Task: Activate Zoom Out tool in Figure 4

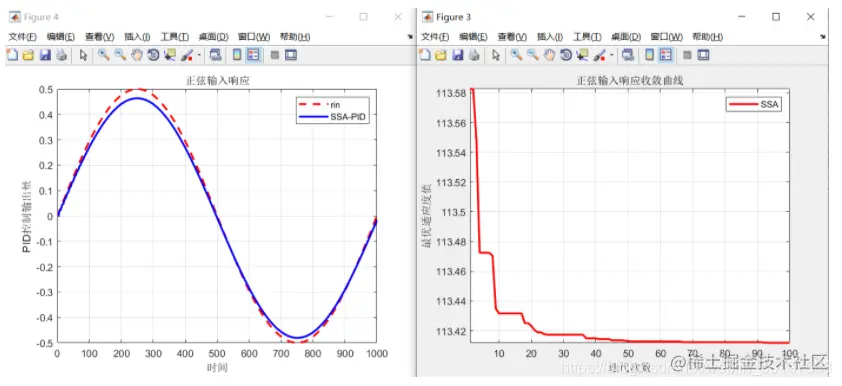Action: (x=120, y=55)
